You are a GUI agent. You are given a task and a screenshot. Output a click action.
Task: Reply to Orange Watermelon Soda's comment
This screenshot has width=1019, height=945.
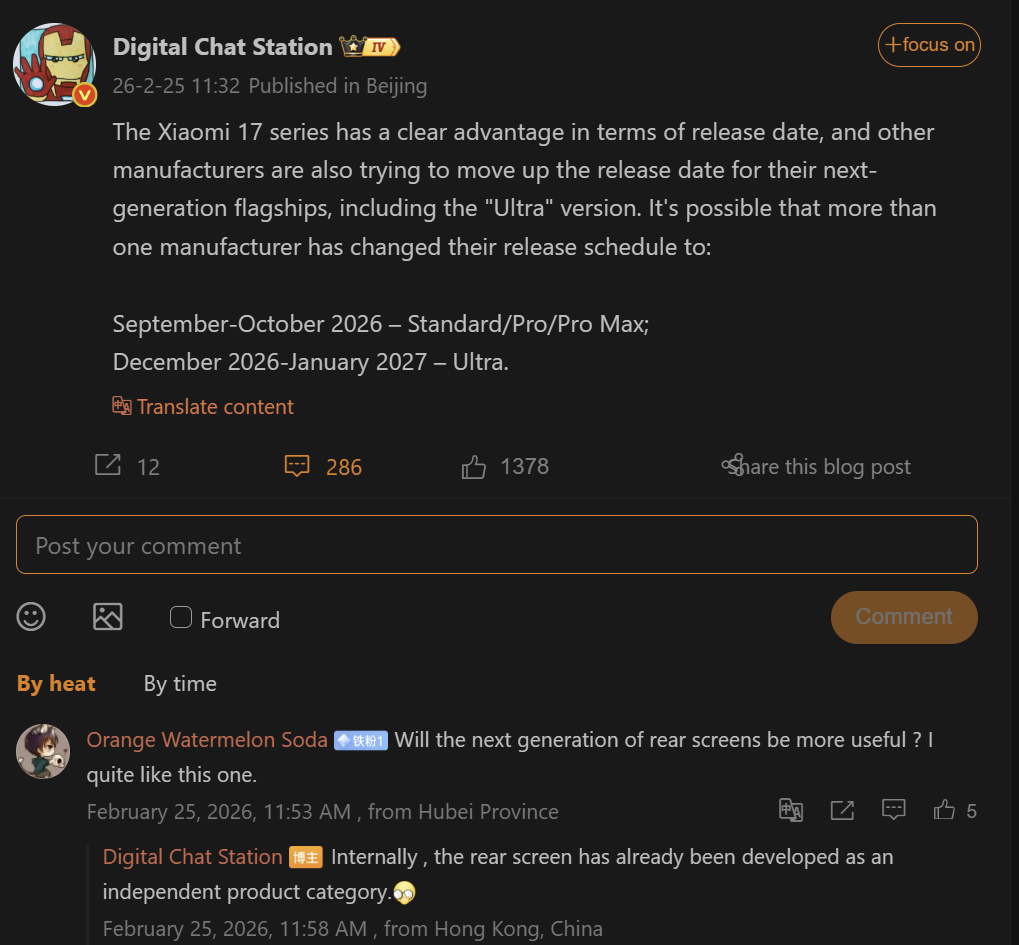893,810
